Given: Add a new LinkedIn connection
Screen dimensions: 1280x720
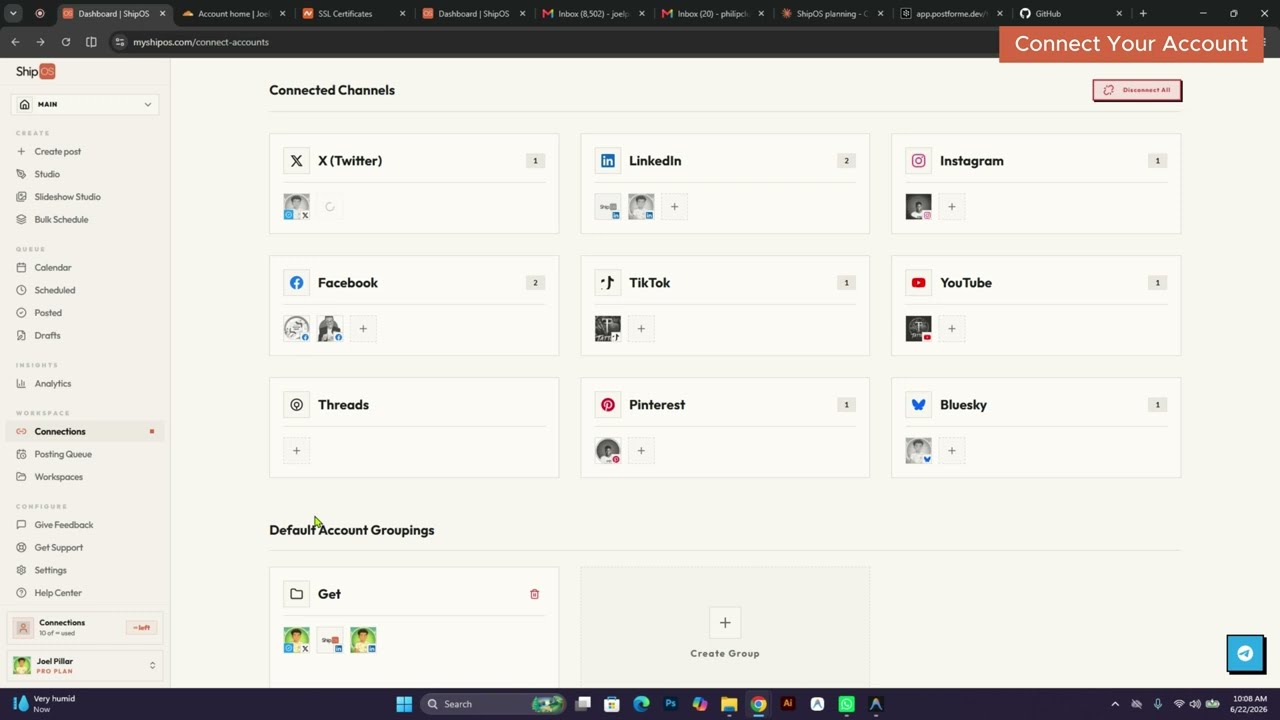Looking at the screenshot, I should pos(674,207).
